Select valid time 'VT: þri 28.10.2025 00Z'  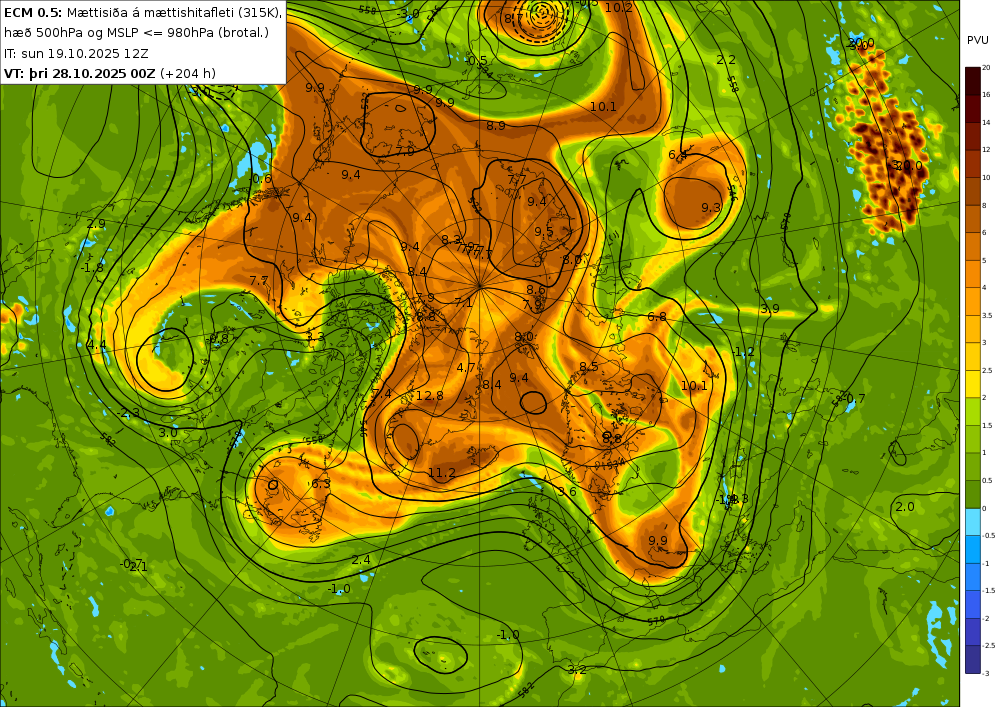(x=80, y=73)
